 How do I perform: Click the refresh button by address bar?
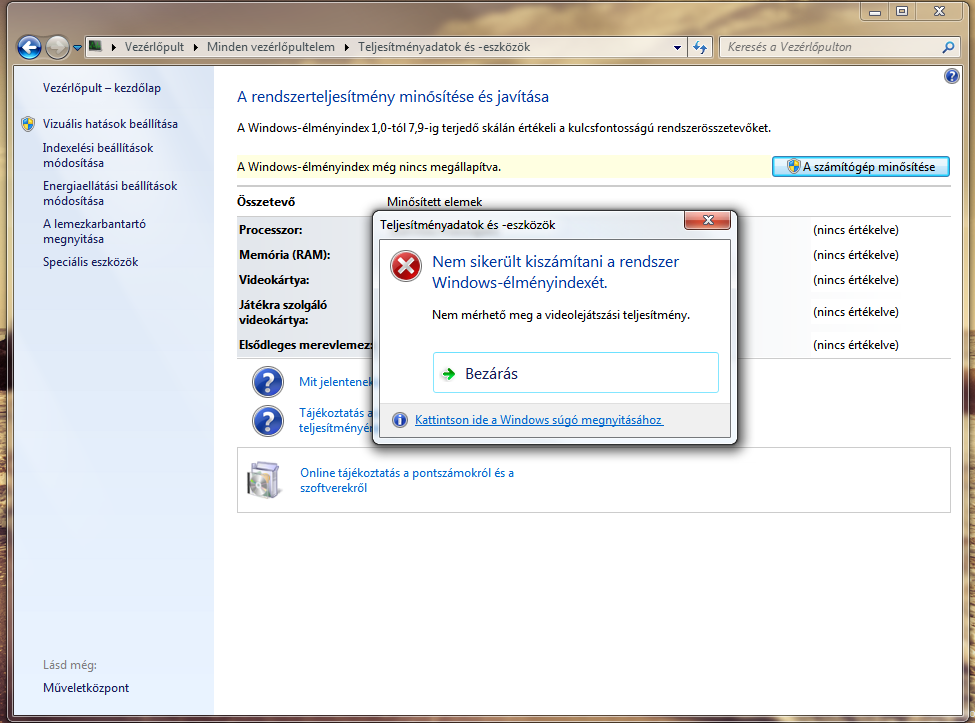(x=700, y=47)
